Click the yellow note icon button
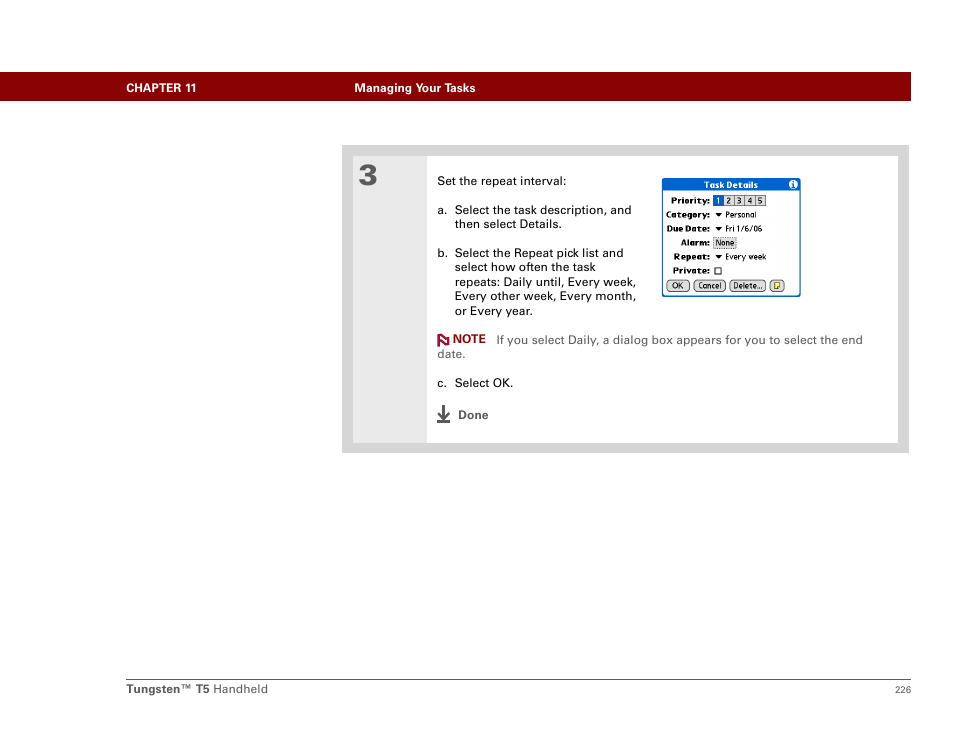 (x=777, y=285)
